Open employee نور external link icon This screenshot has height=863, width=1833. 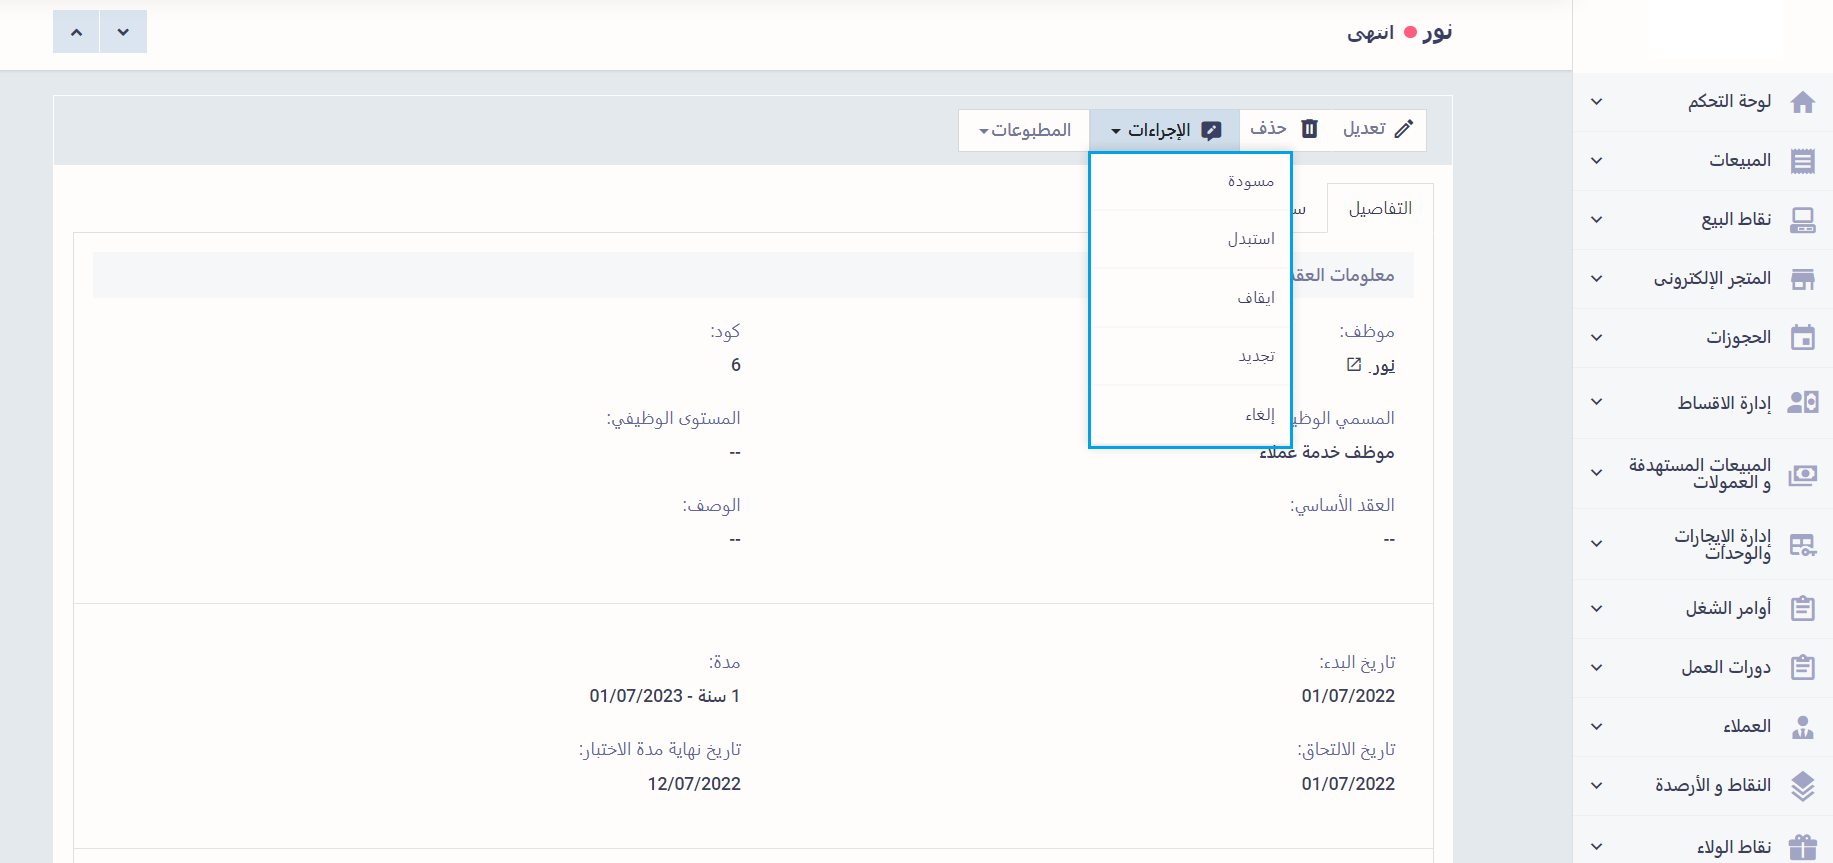point(1354,365)
